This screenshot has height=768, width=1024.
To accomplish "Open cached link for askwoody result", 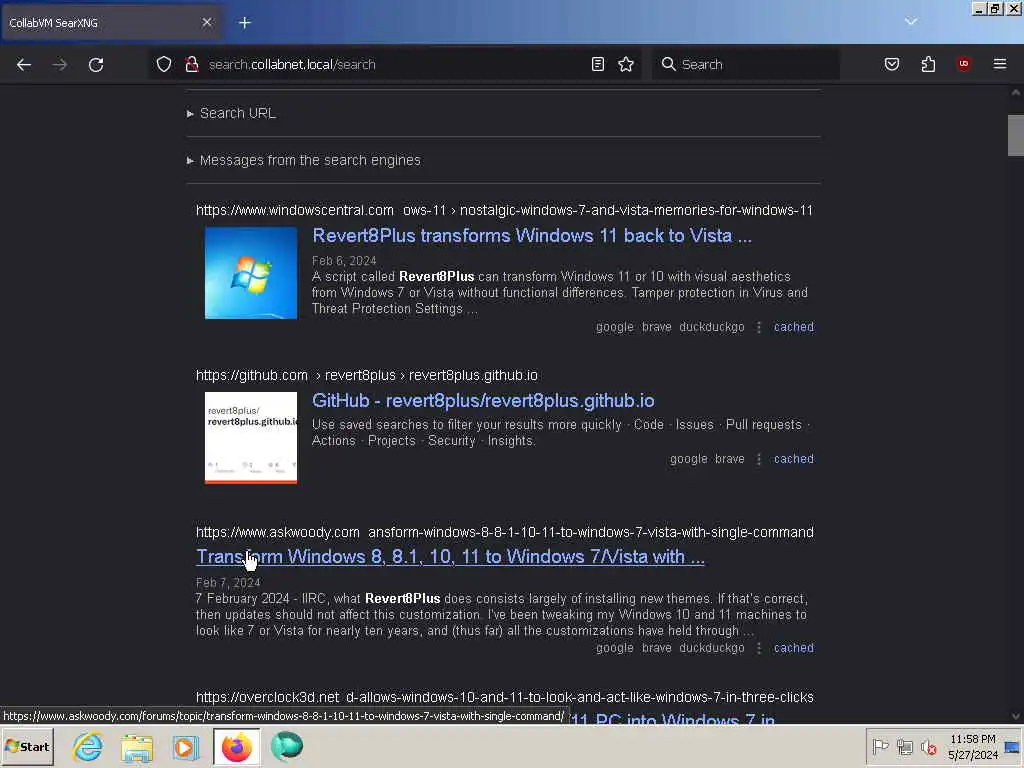I will coord(793,648).
